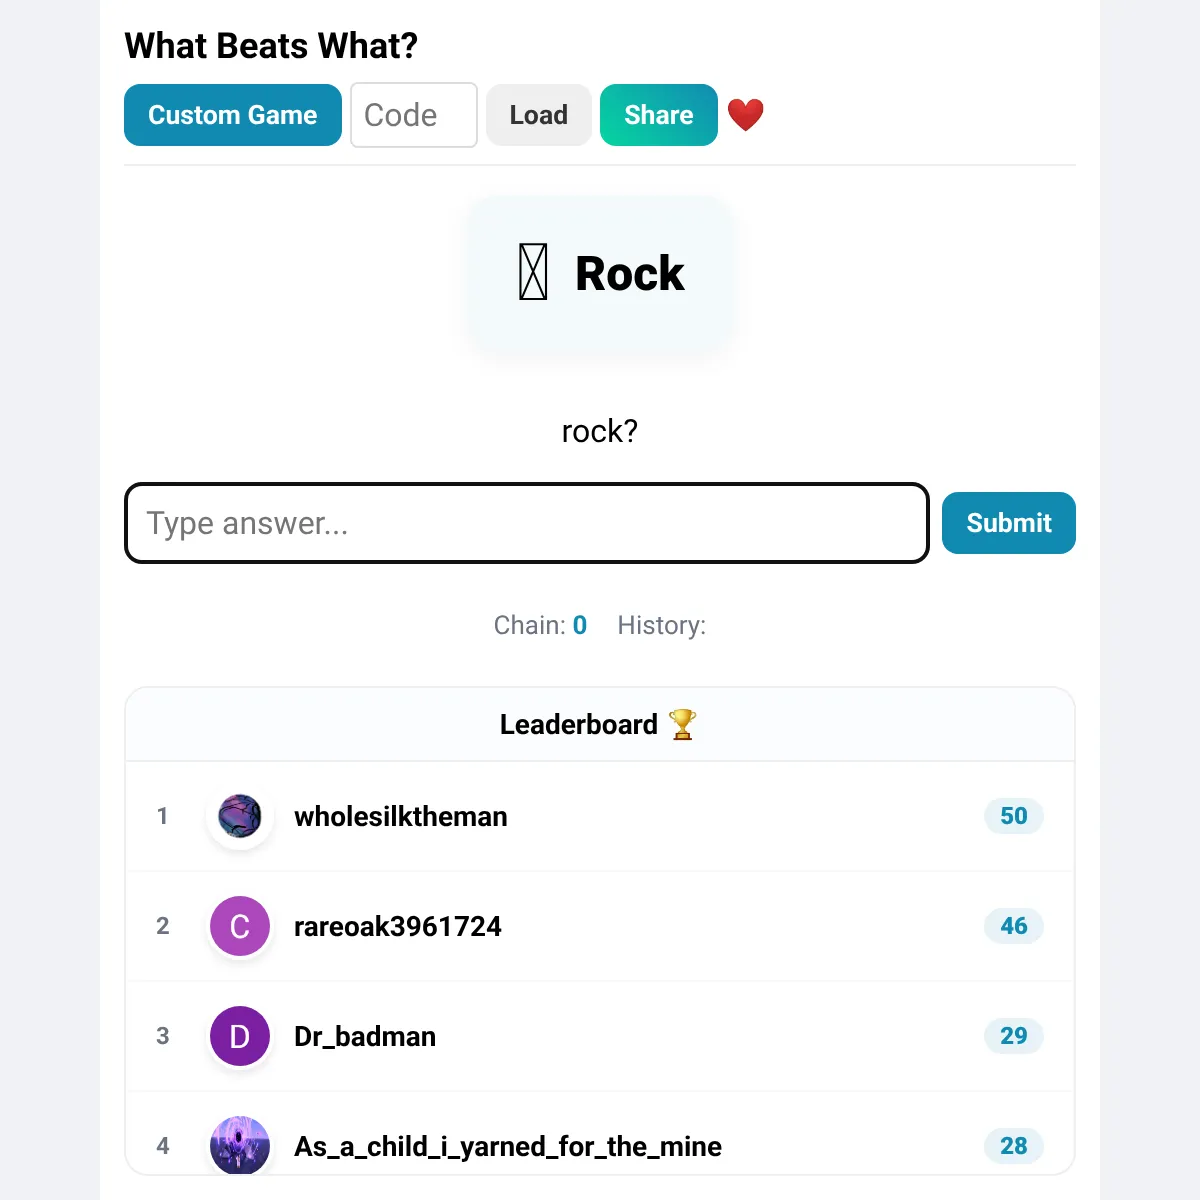Select wholesilktheman on the leaderboard
Image resolution: width=1200 pixels, height=1200 pixels.
400,816
